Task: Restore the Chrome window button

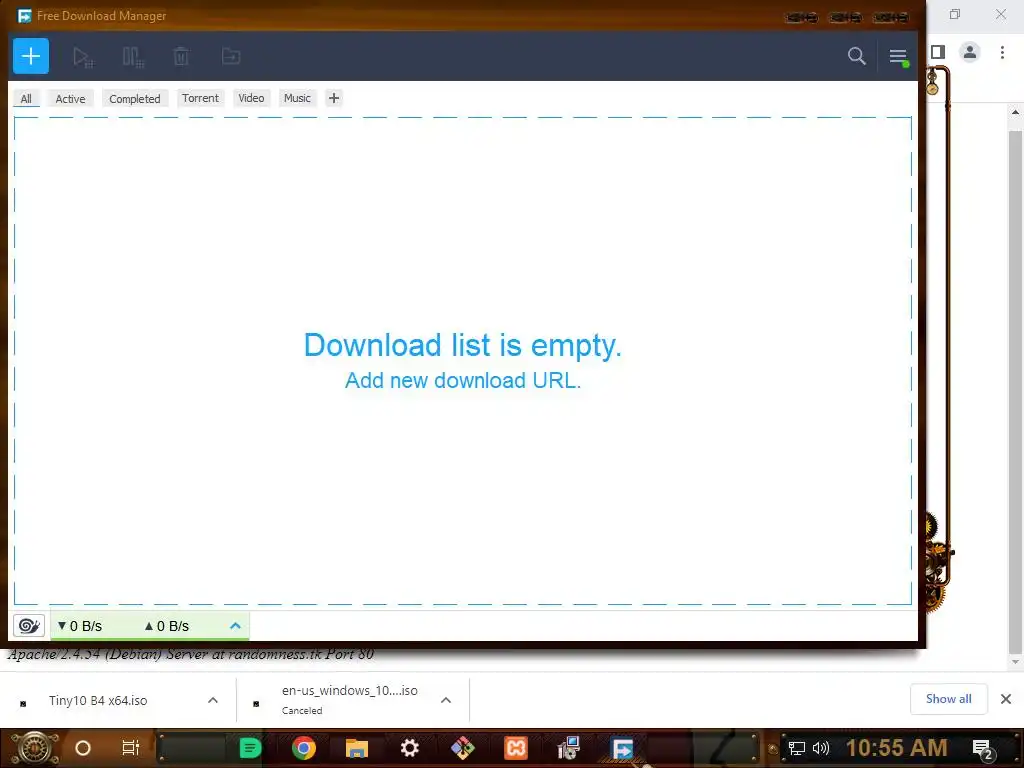Action: pyautogui.click(x=955, y=14)
